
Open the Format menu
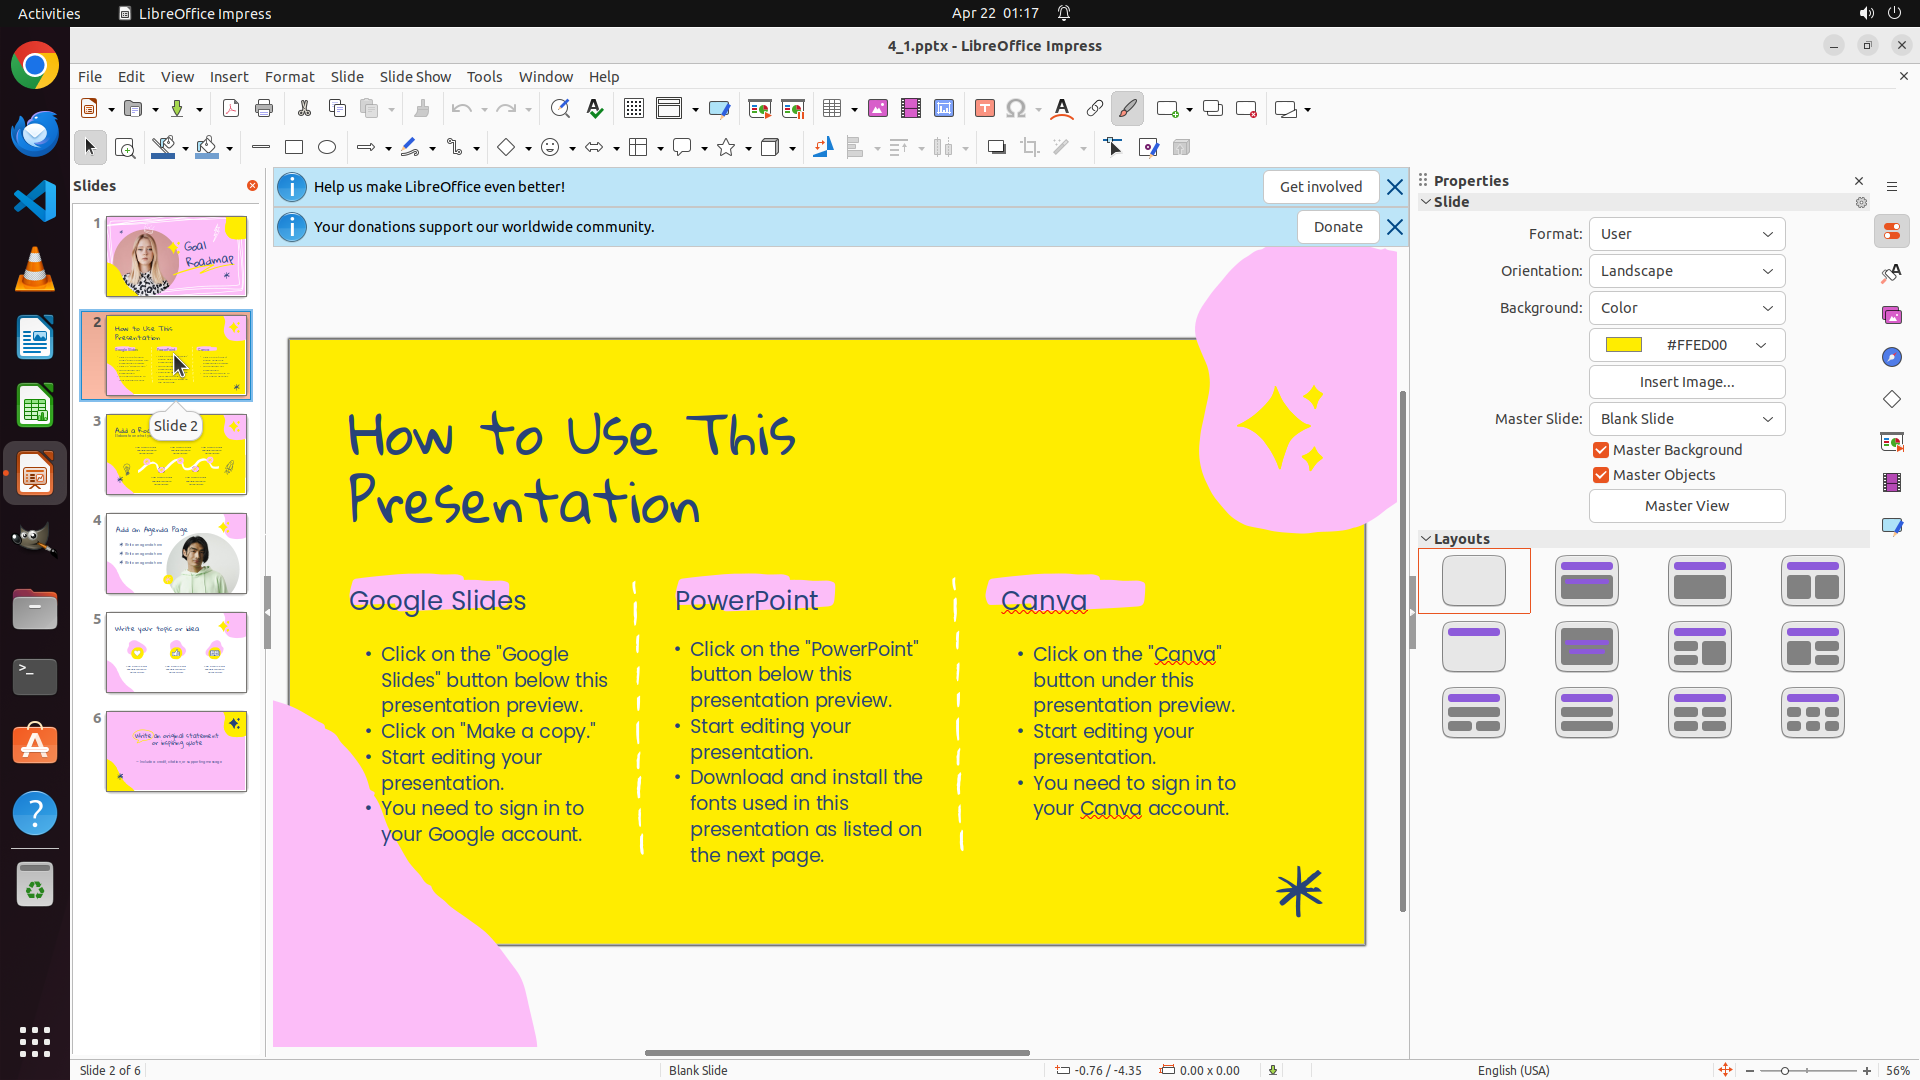click(x=289, y=77)
